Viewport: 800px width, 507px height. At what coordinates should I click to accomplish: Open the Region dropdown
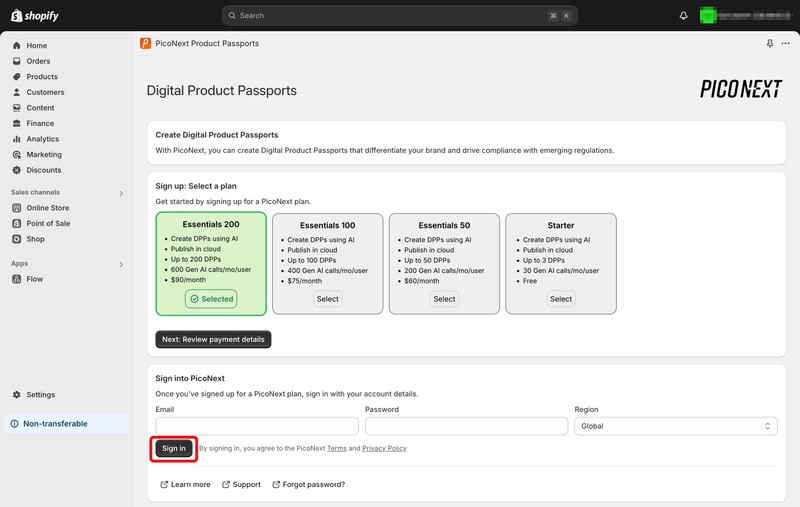tap(676, 426)
